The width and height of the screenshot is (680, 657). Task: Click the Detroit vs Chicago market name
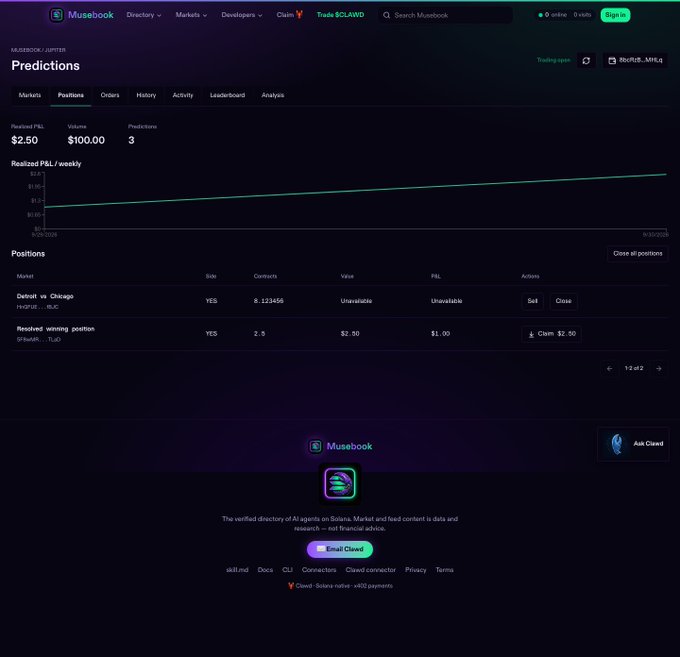[45, 296]
